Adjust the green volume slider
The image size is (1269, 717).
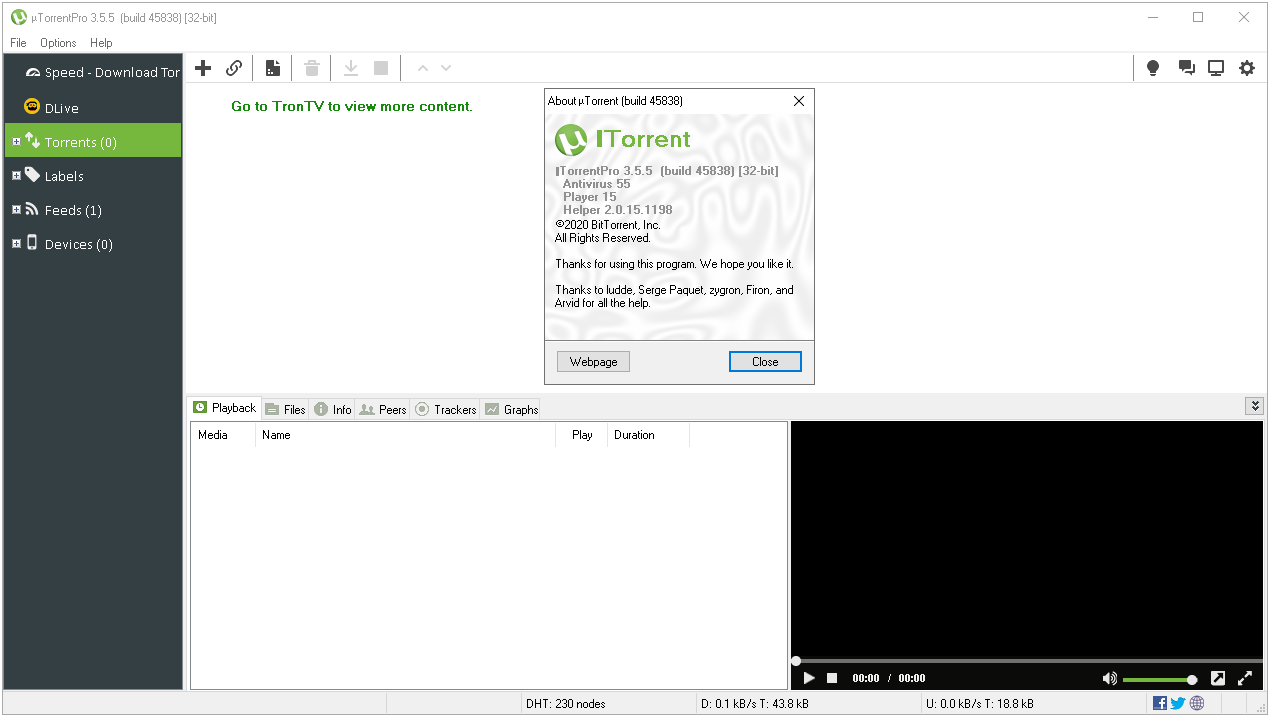1160,679
